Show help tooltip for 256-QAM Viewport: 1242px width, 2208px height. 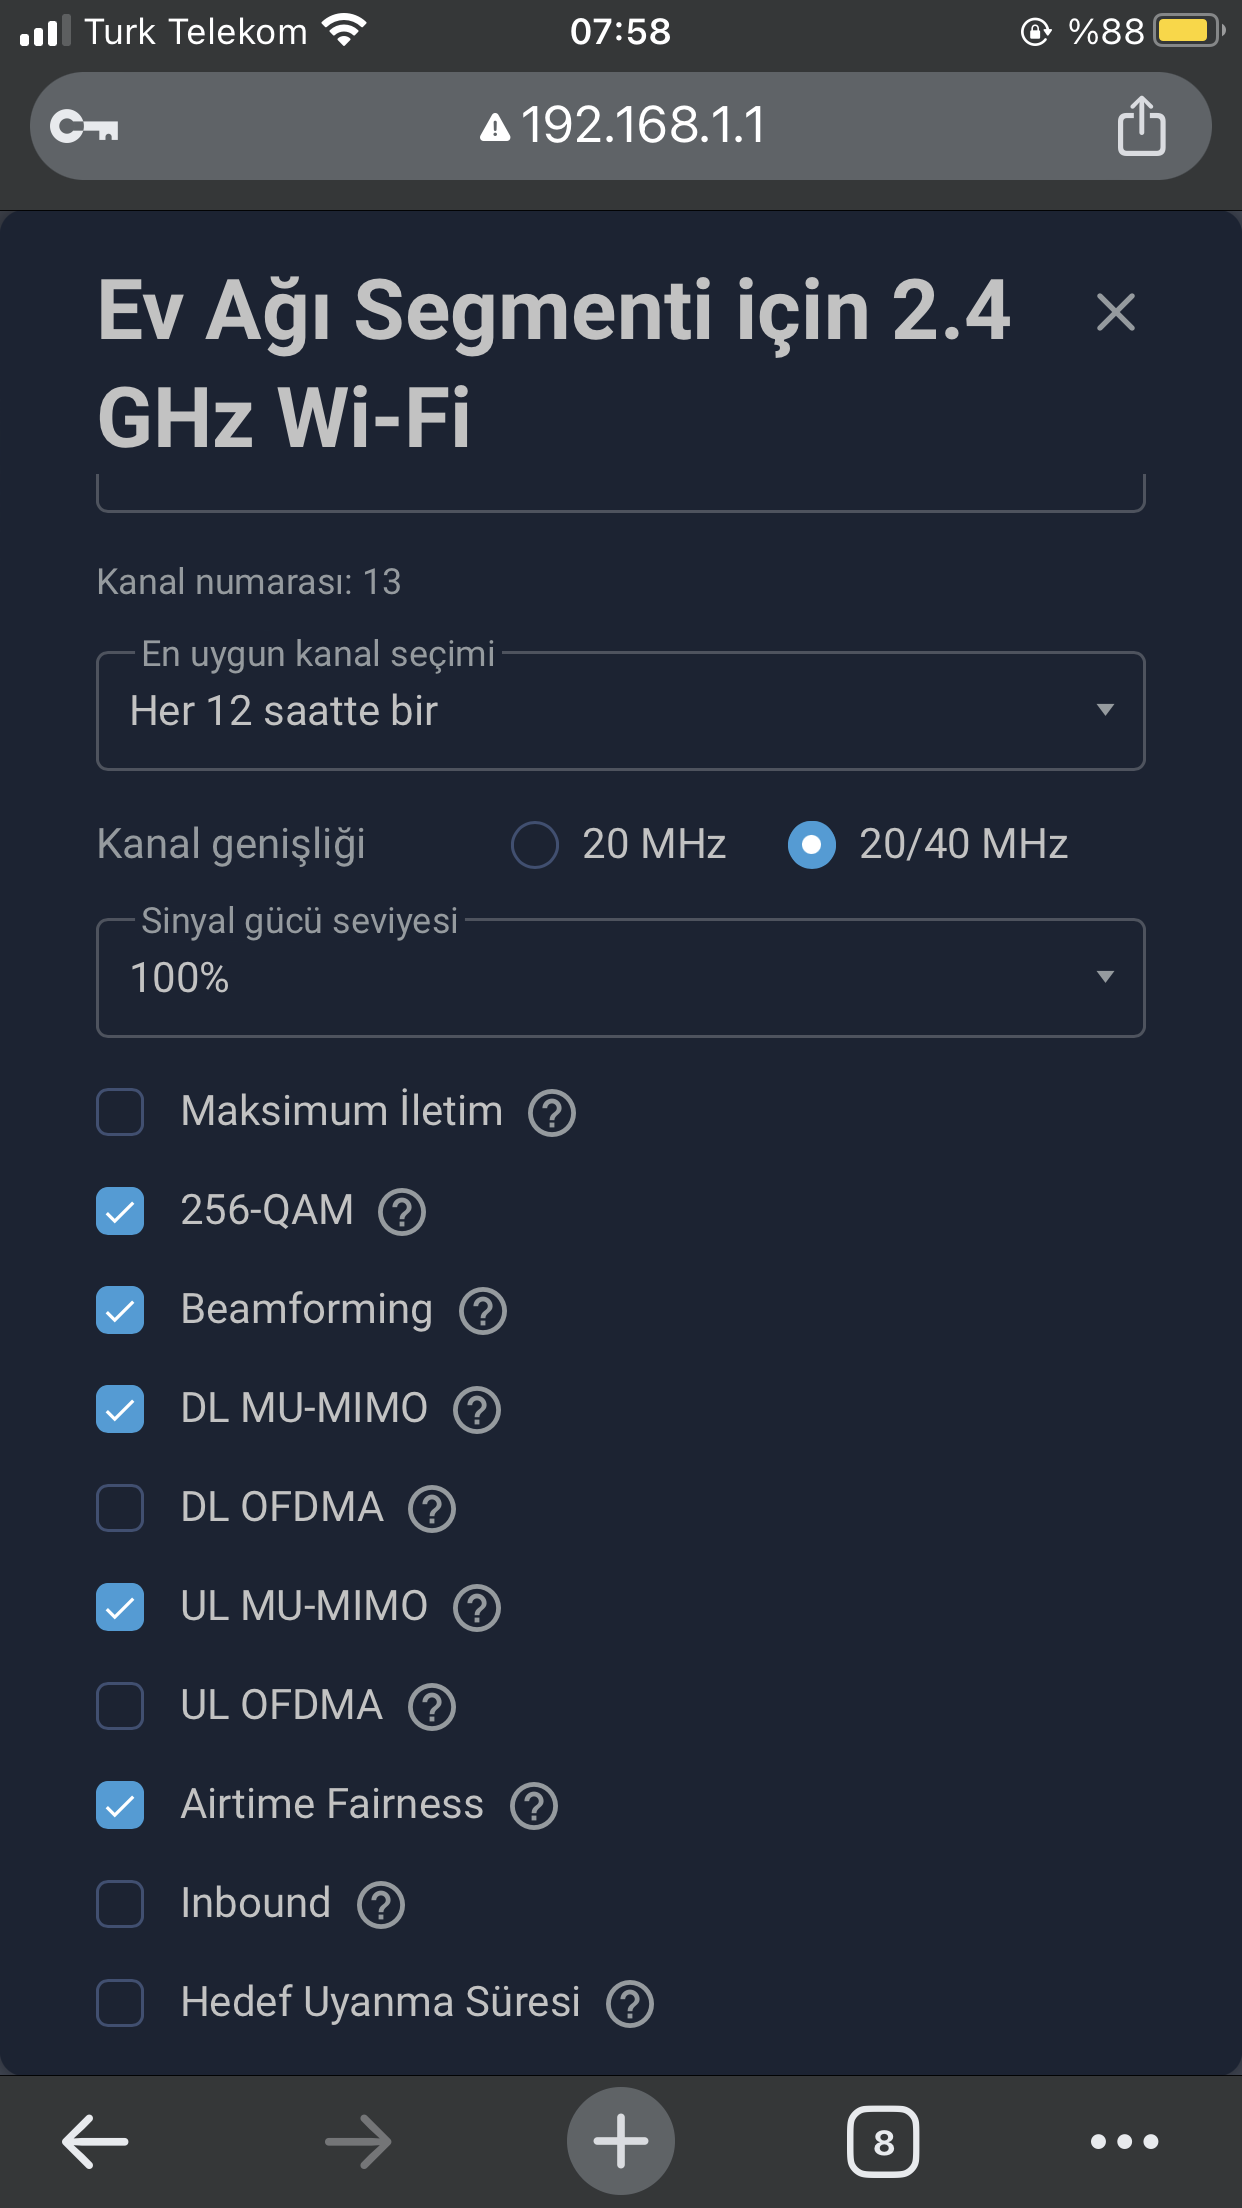coord(402,1212)
